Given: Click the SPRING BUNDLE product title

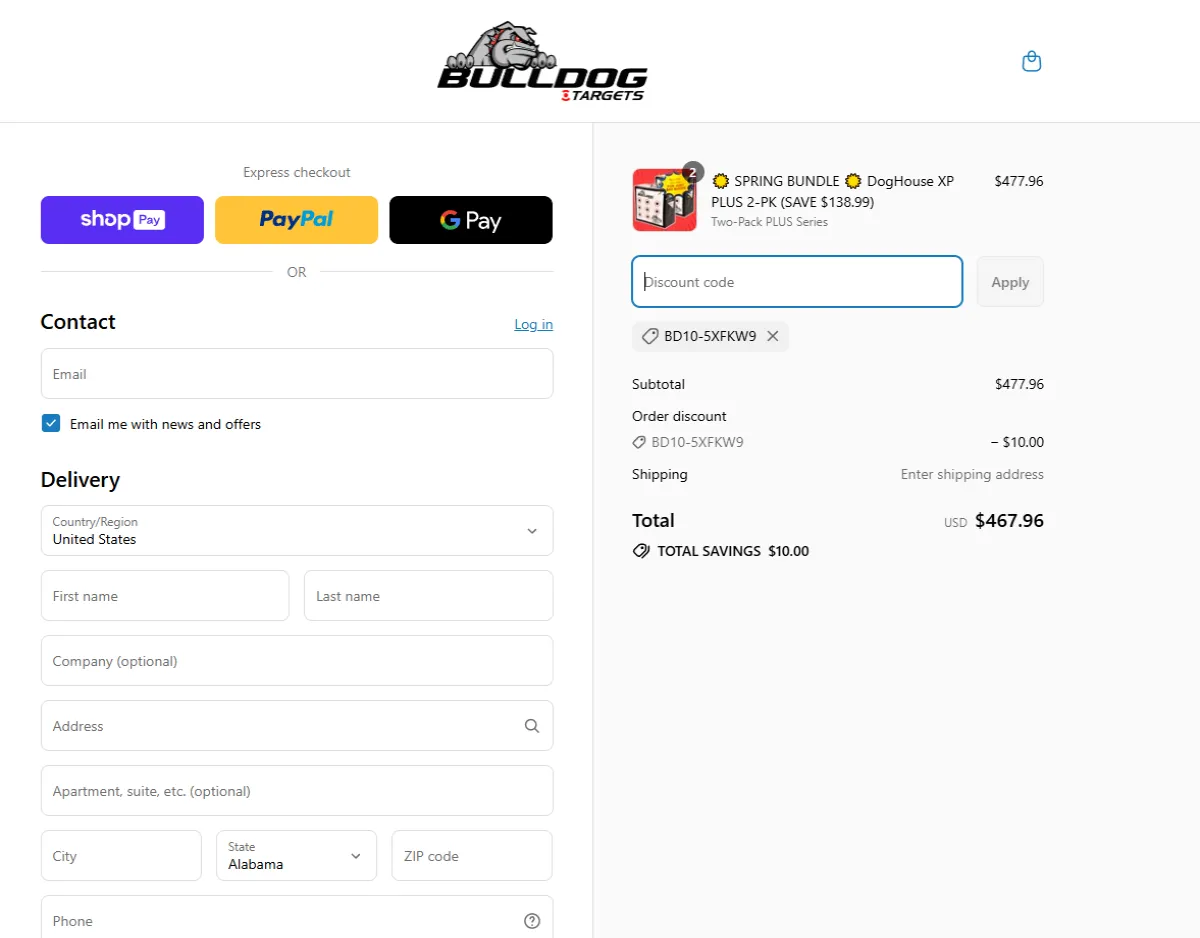Looking at the screenshot, I should [x=833, y=191].
